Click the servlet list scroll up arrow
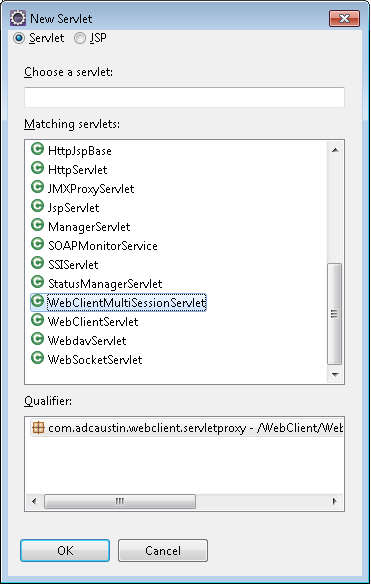 point(335,150)
